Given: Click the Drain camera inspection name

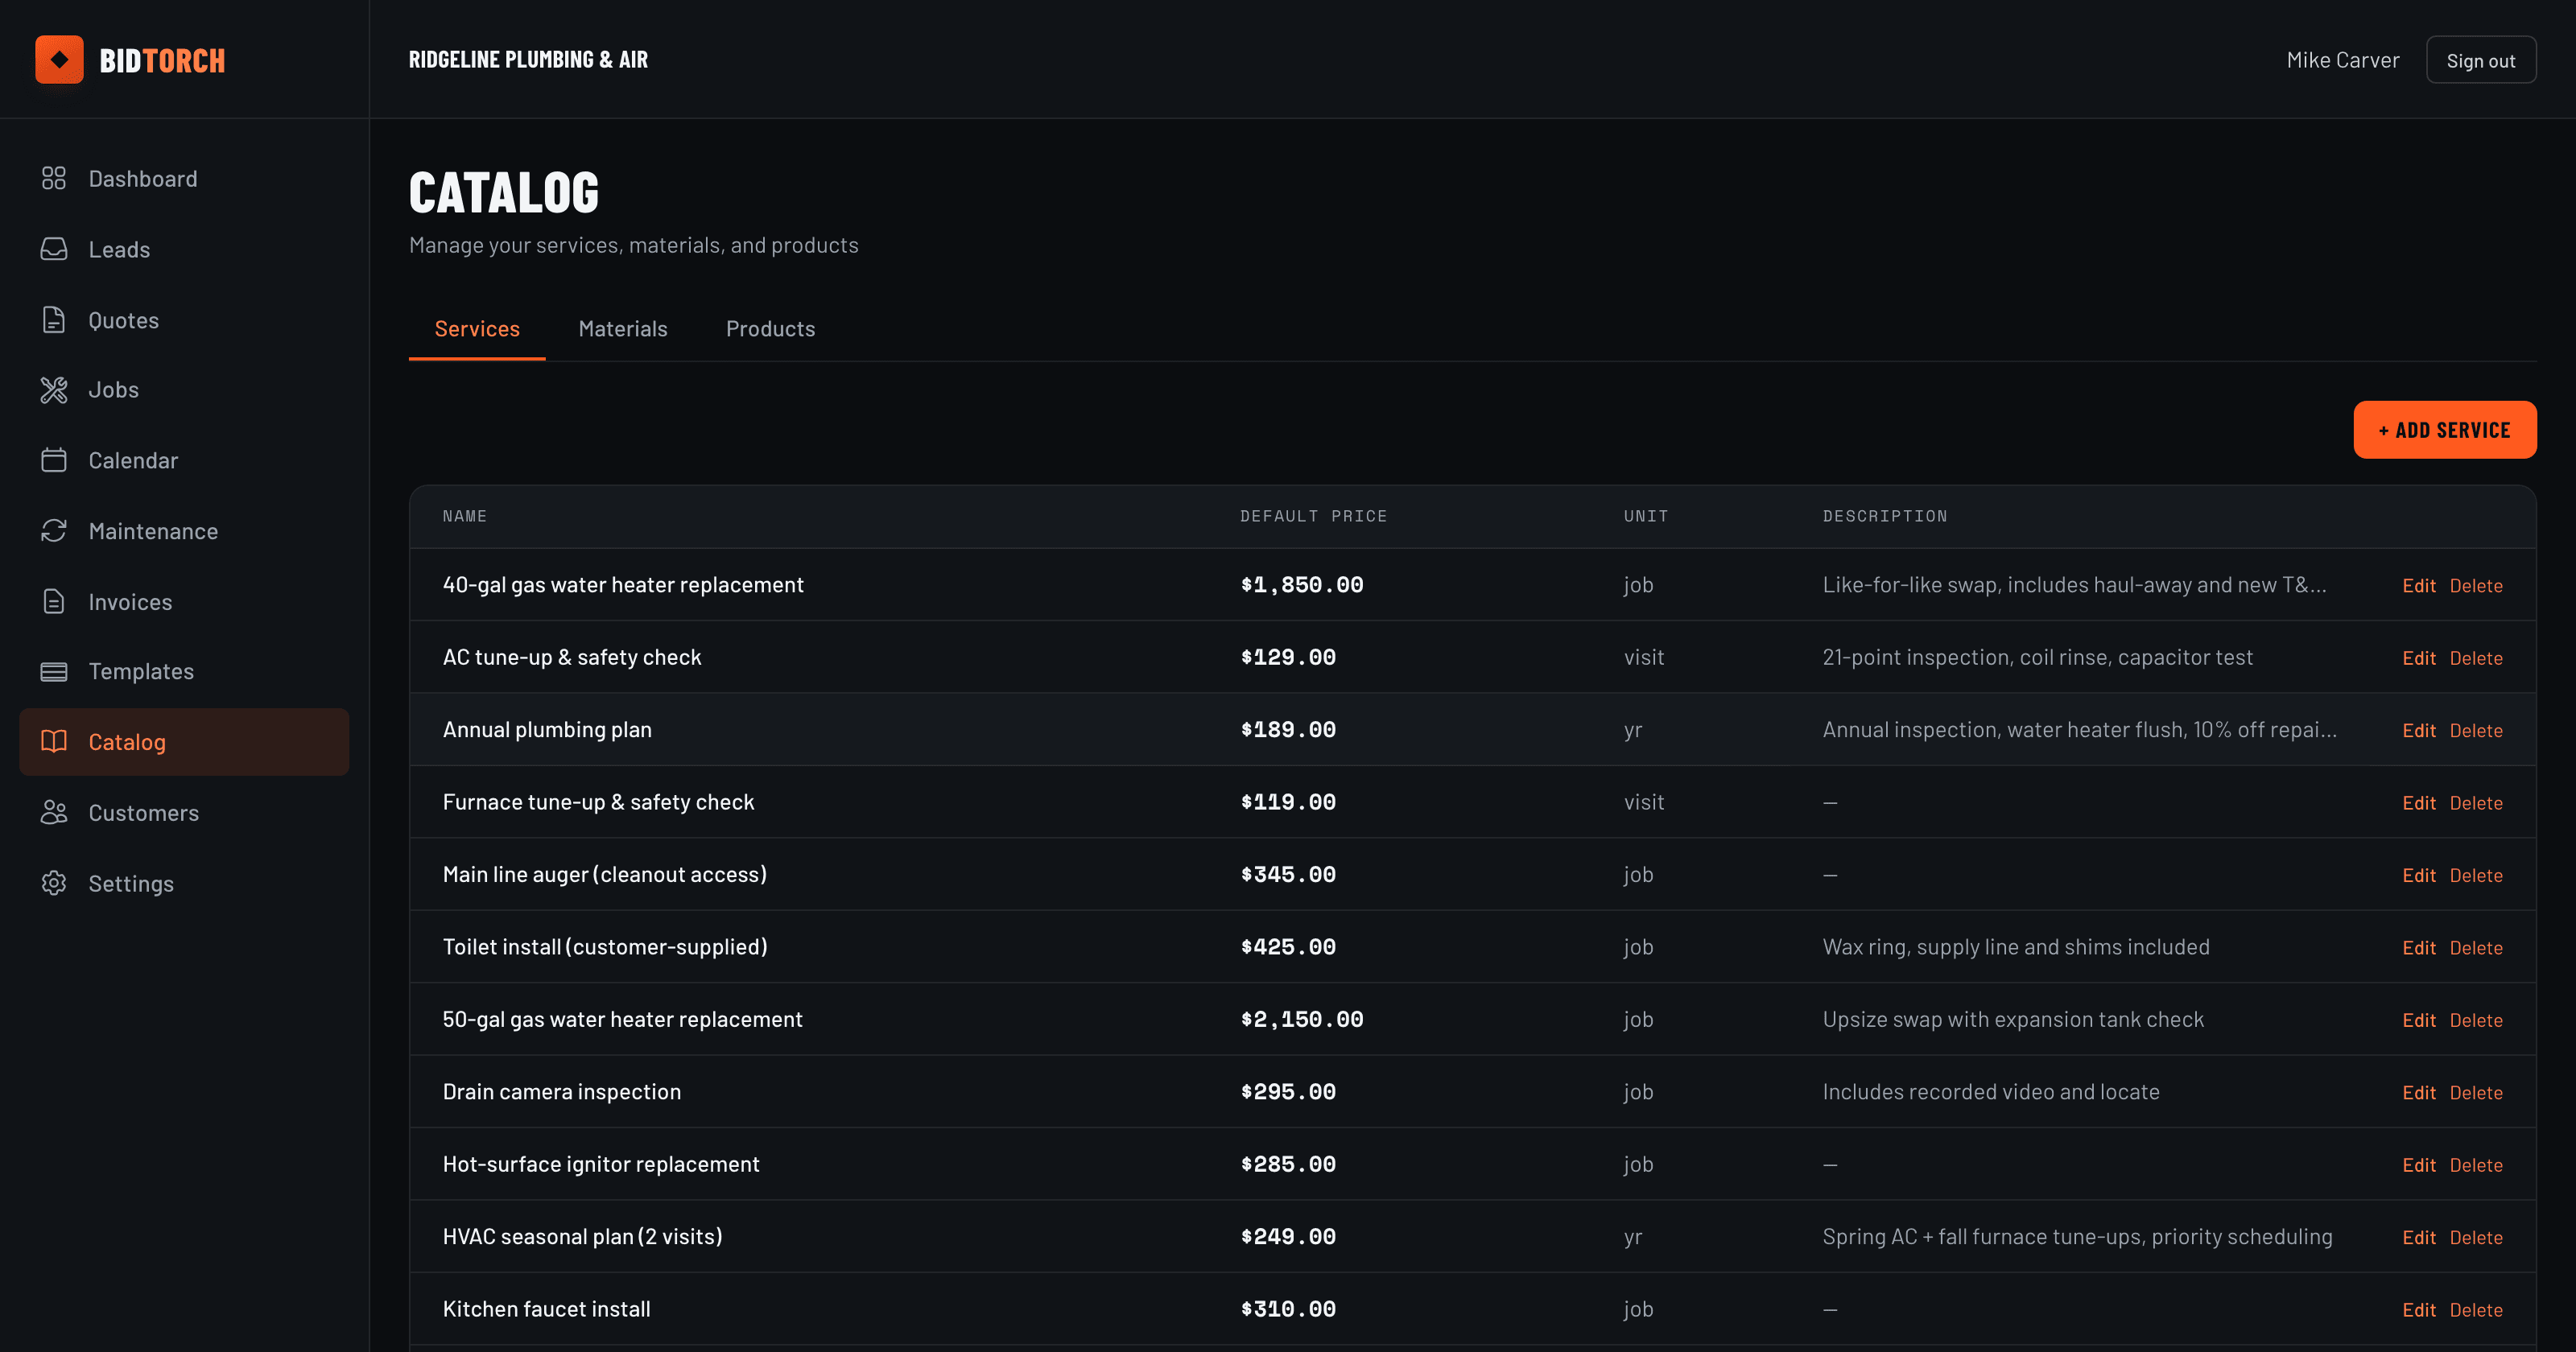Looking at the screenshot, I should point(561,1092).
